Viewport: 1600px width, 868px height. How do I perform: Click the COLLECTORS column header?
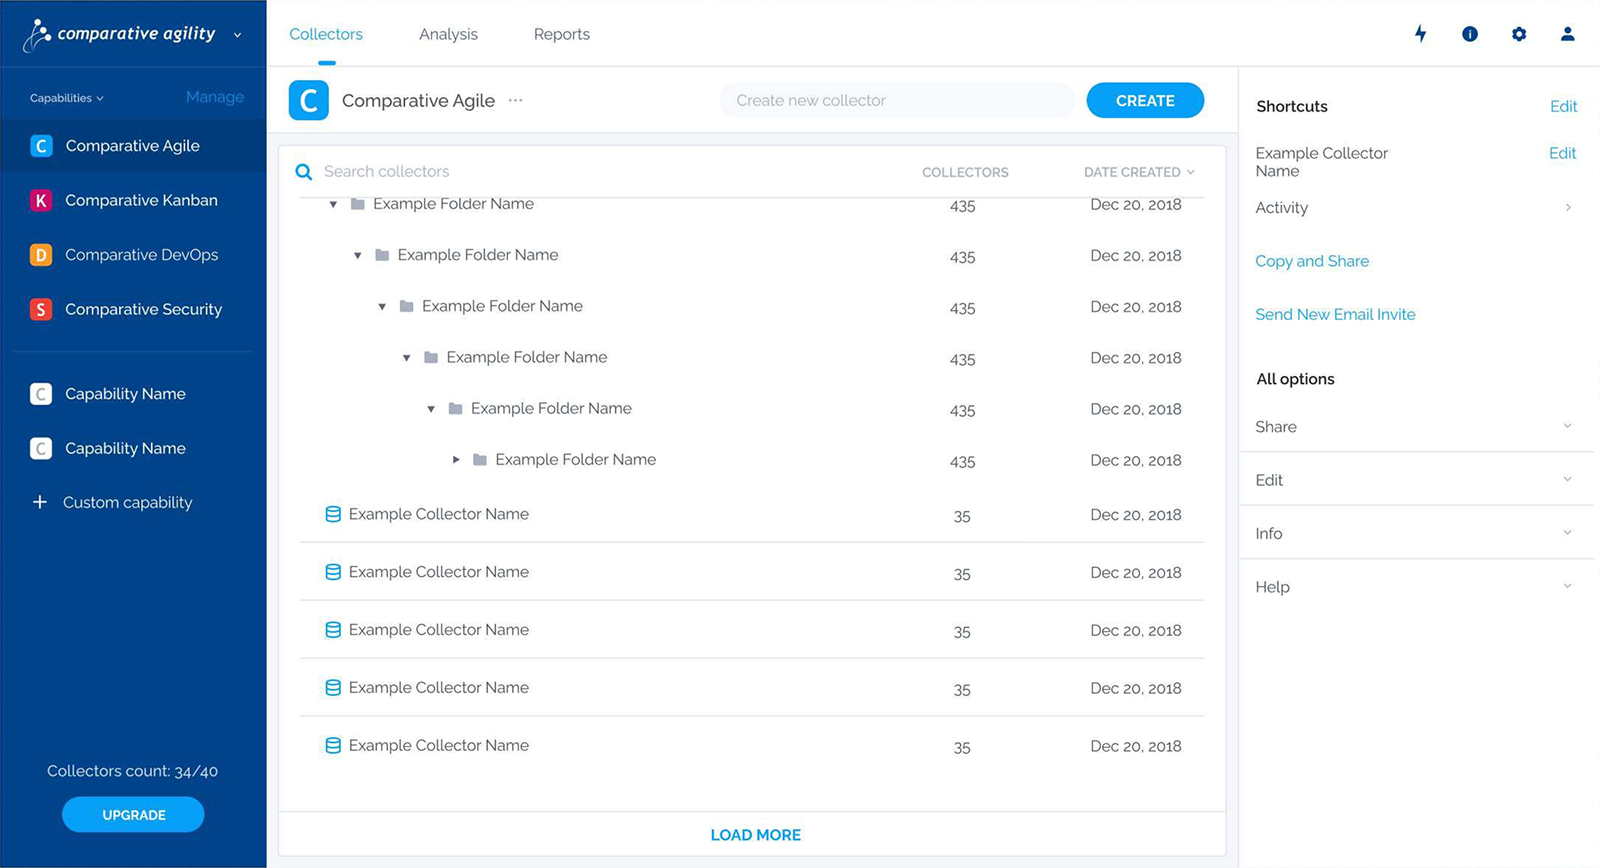[965, 172]
